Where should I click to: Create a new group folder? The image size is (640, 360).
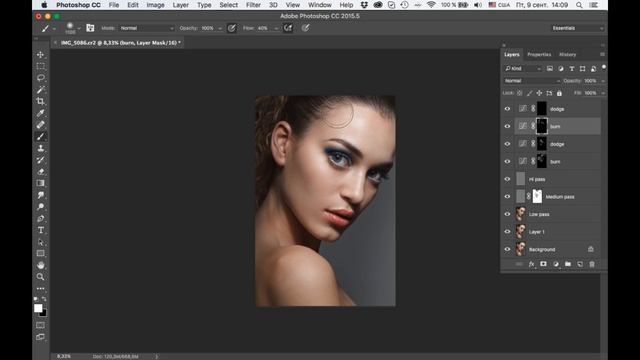(568, 264)
